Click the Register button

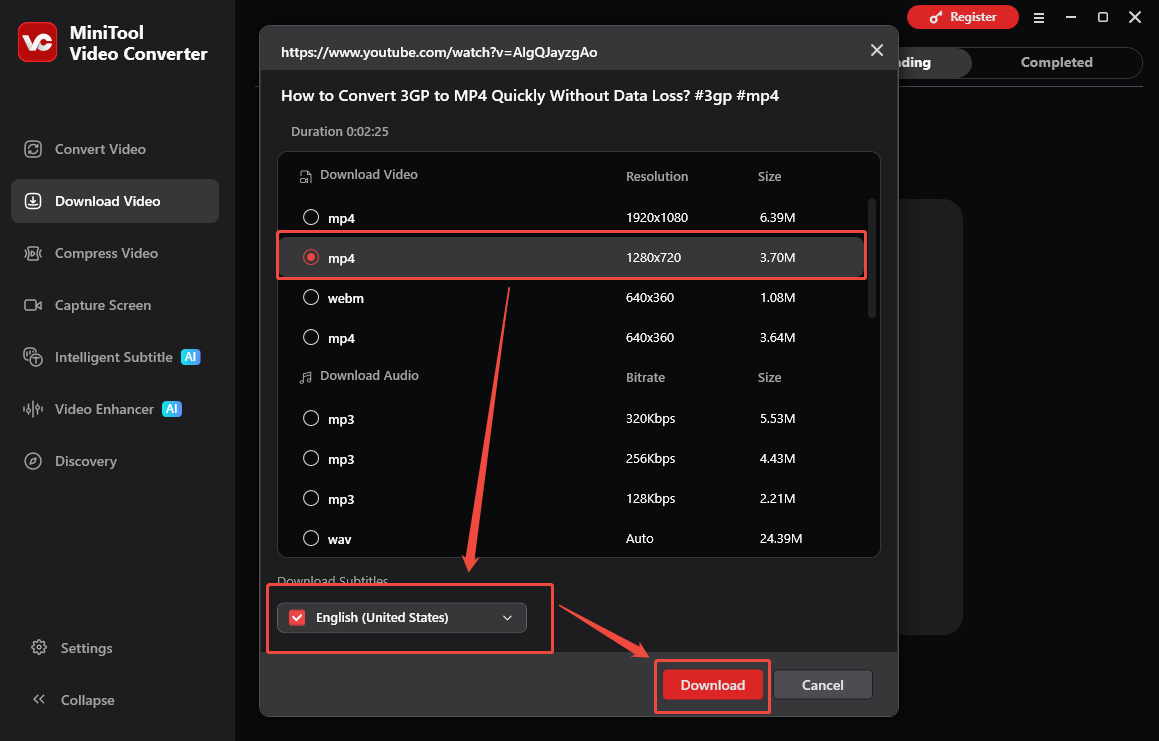tap(962, 17)
